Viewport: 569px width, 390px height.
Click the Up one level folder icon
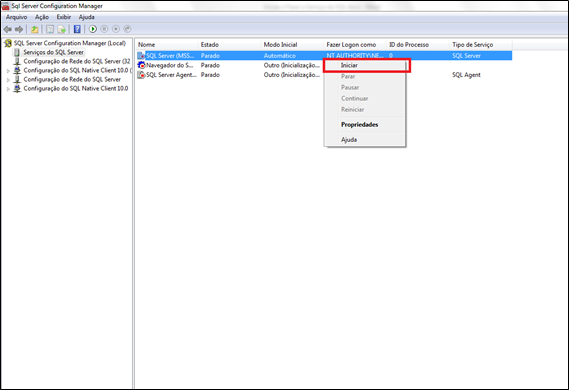34,29
